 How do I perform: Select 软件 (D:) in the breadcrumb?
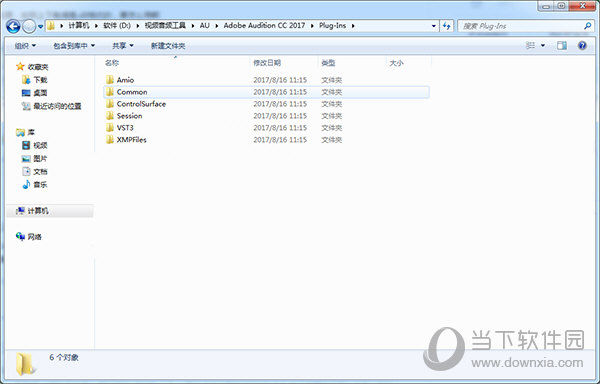(117, 26)
